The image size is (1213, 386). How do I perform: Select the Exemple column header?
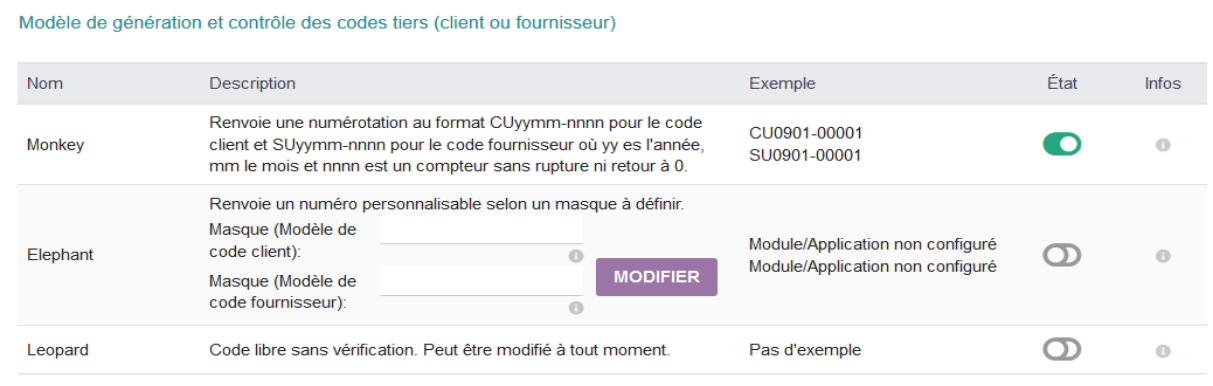point(782,84)
